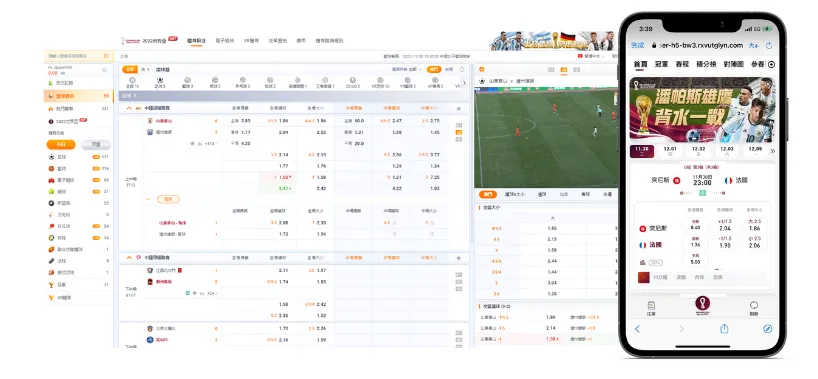The height and width of the screenshot is (379, 818).
Task: Reload page using Safari refresh icon
Action: click(769, 45)
